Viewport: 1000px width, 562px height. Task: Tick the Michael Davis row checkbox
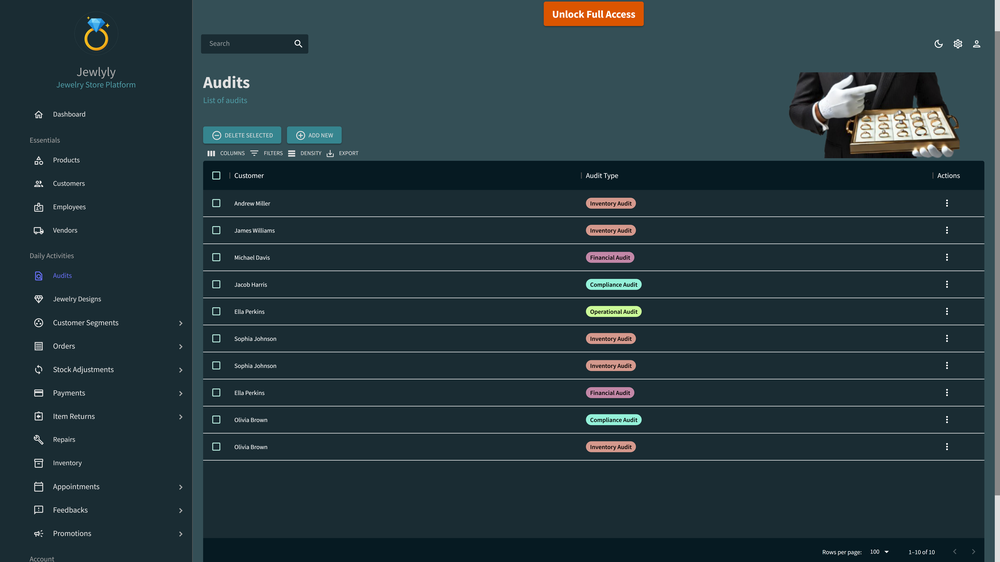(216, 257)
